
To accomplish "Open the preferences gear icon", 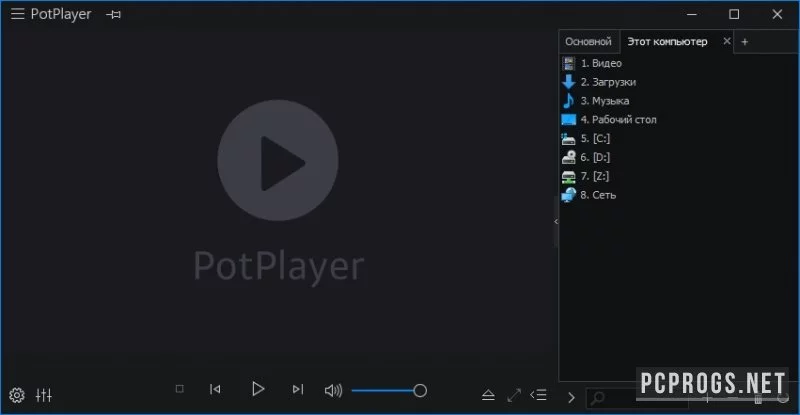I will click(17, 395).
